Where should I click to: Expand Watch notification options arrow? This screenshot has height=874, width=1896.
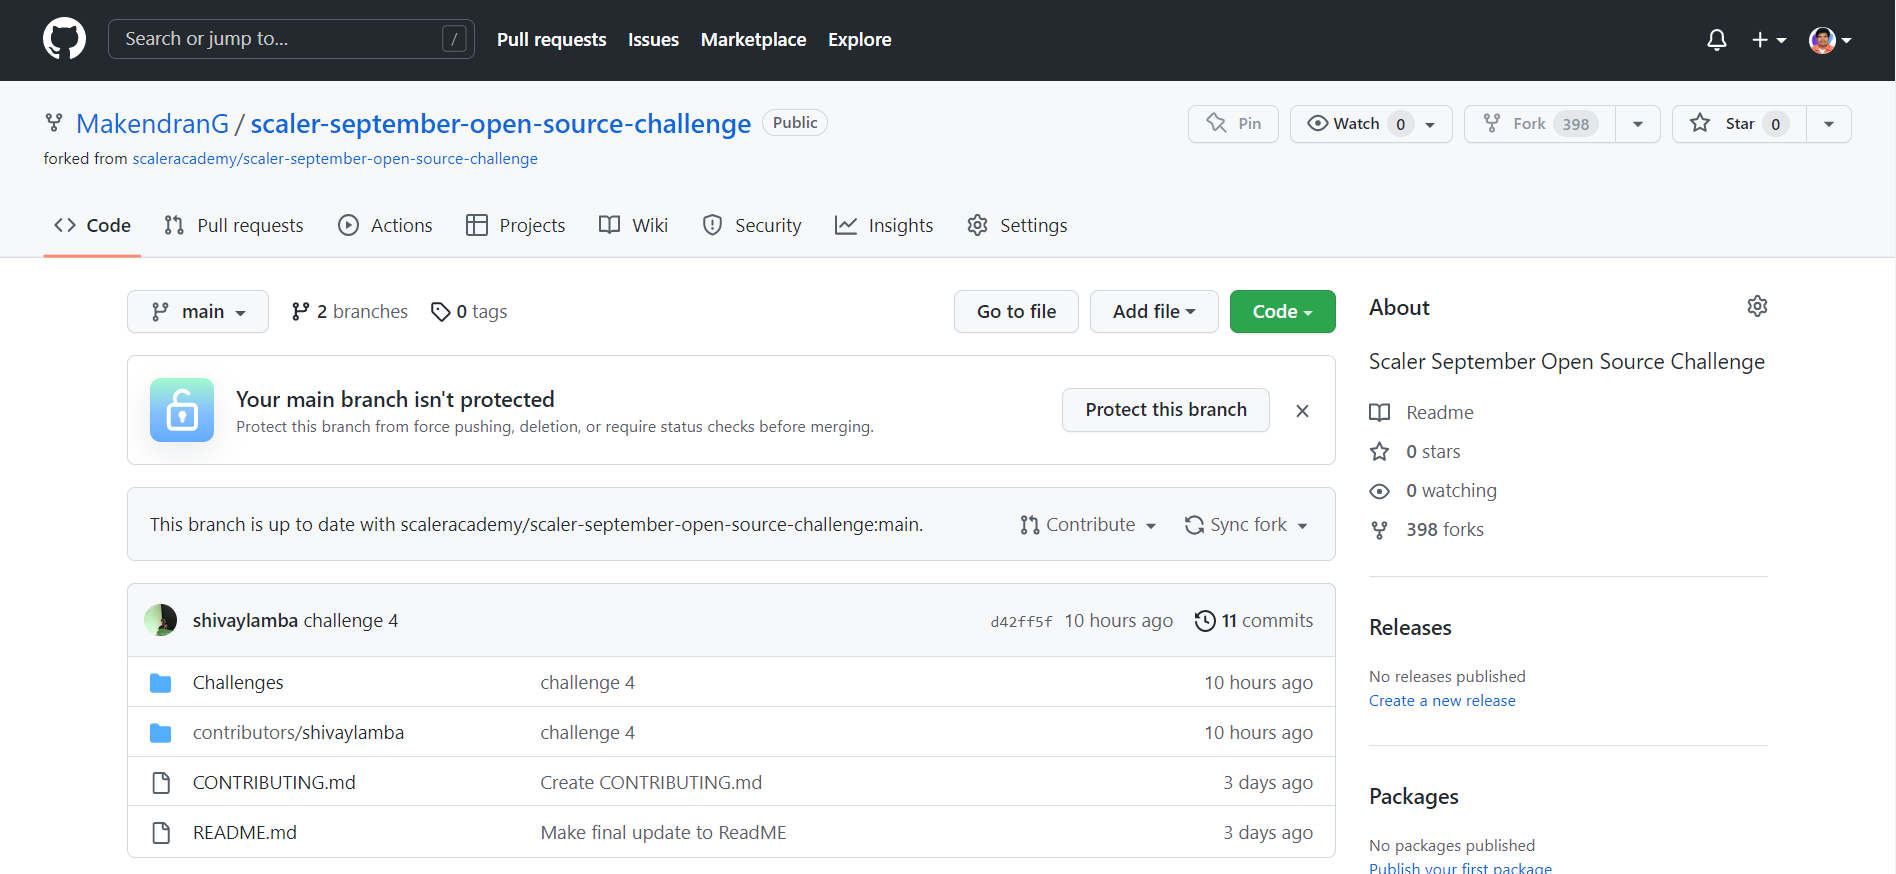(1431, 124)
